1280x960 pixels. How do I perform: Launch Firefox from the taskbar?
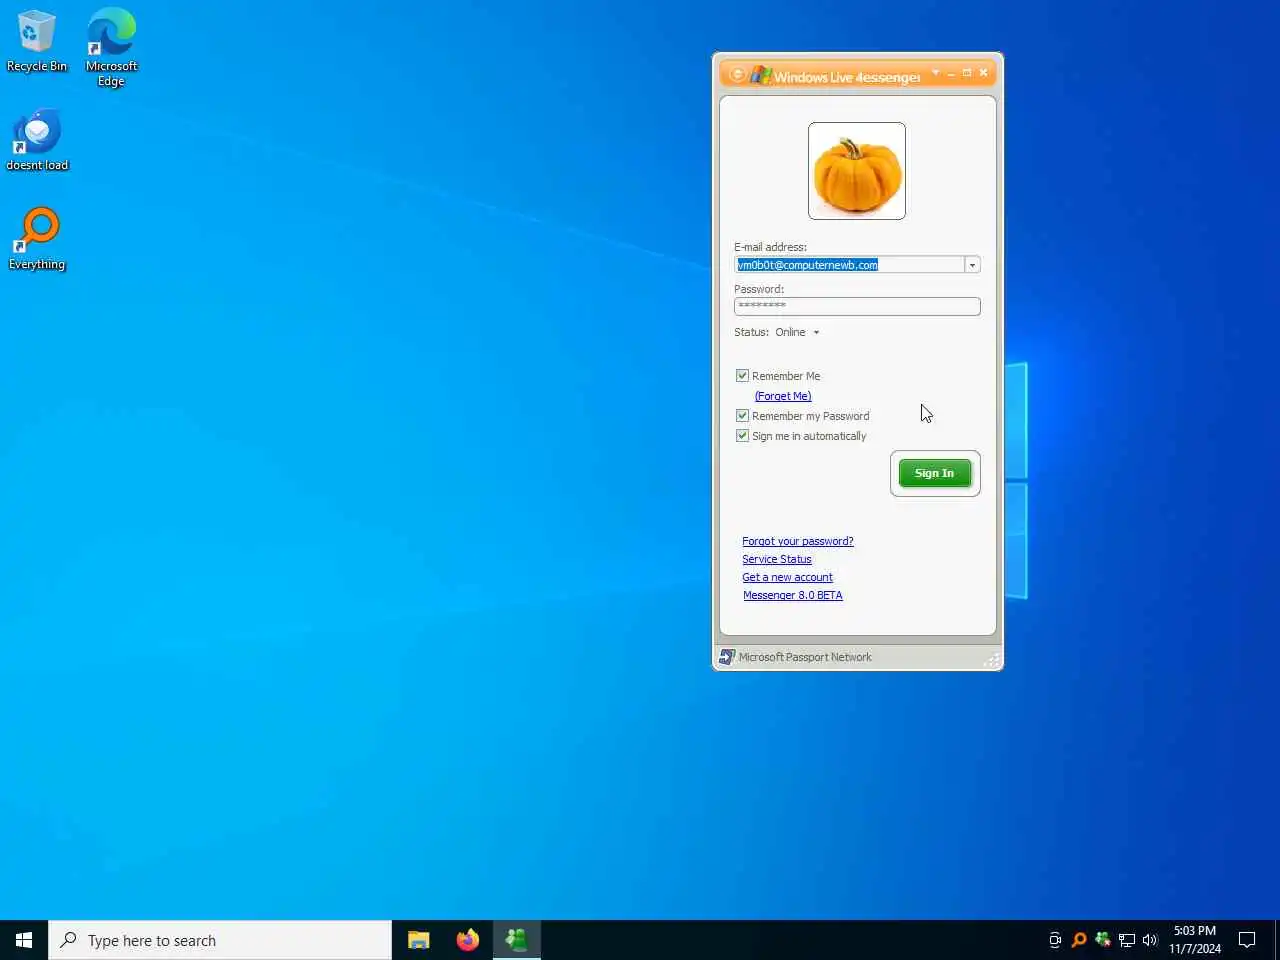click(x=467, y=940)
